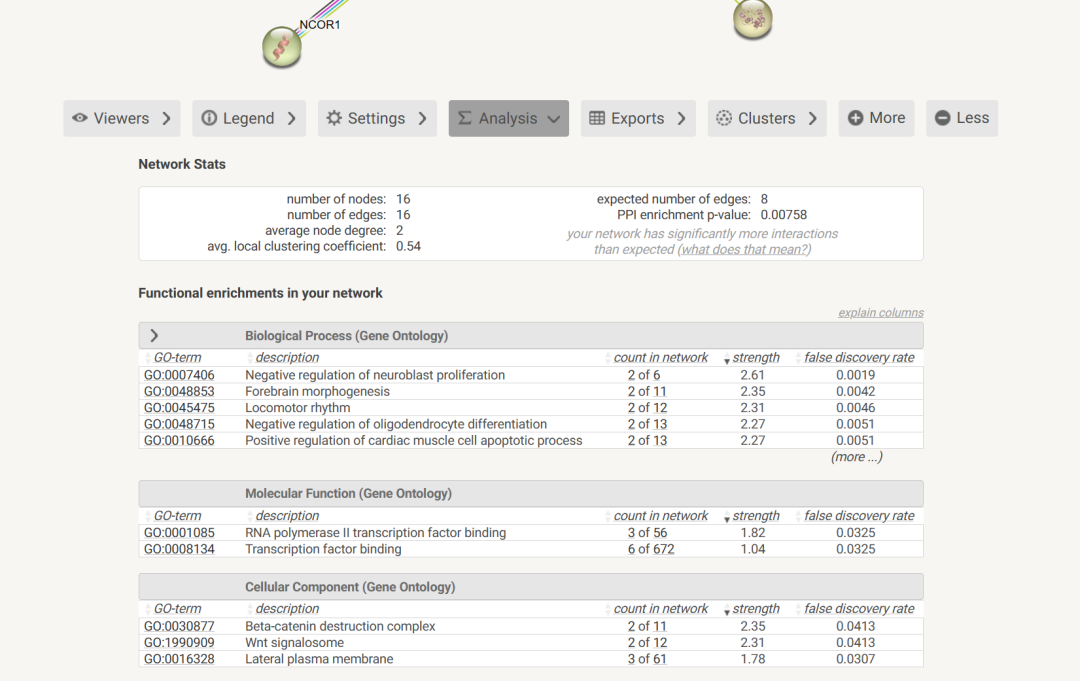Open the Exports tab arrow

(681, 118)
